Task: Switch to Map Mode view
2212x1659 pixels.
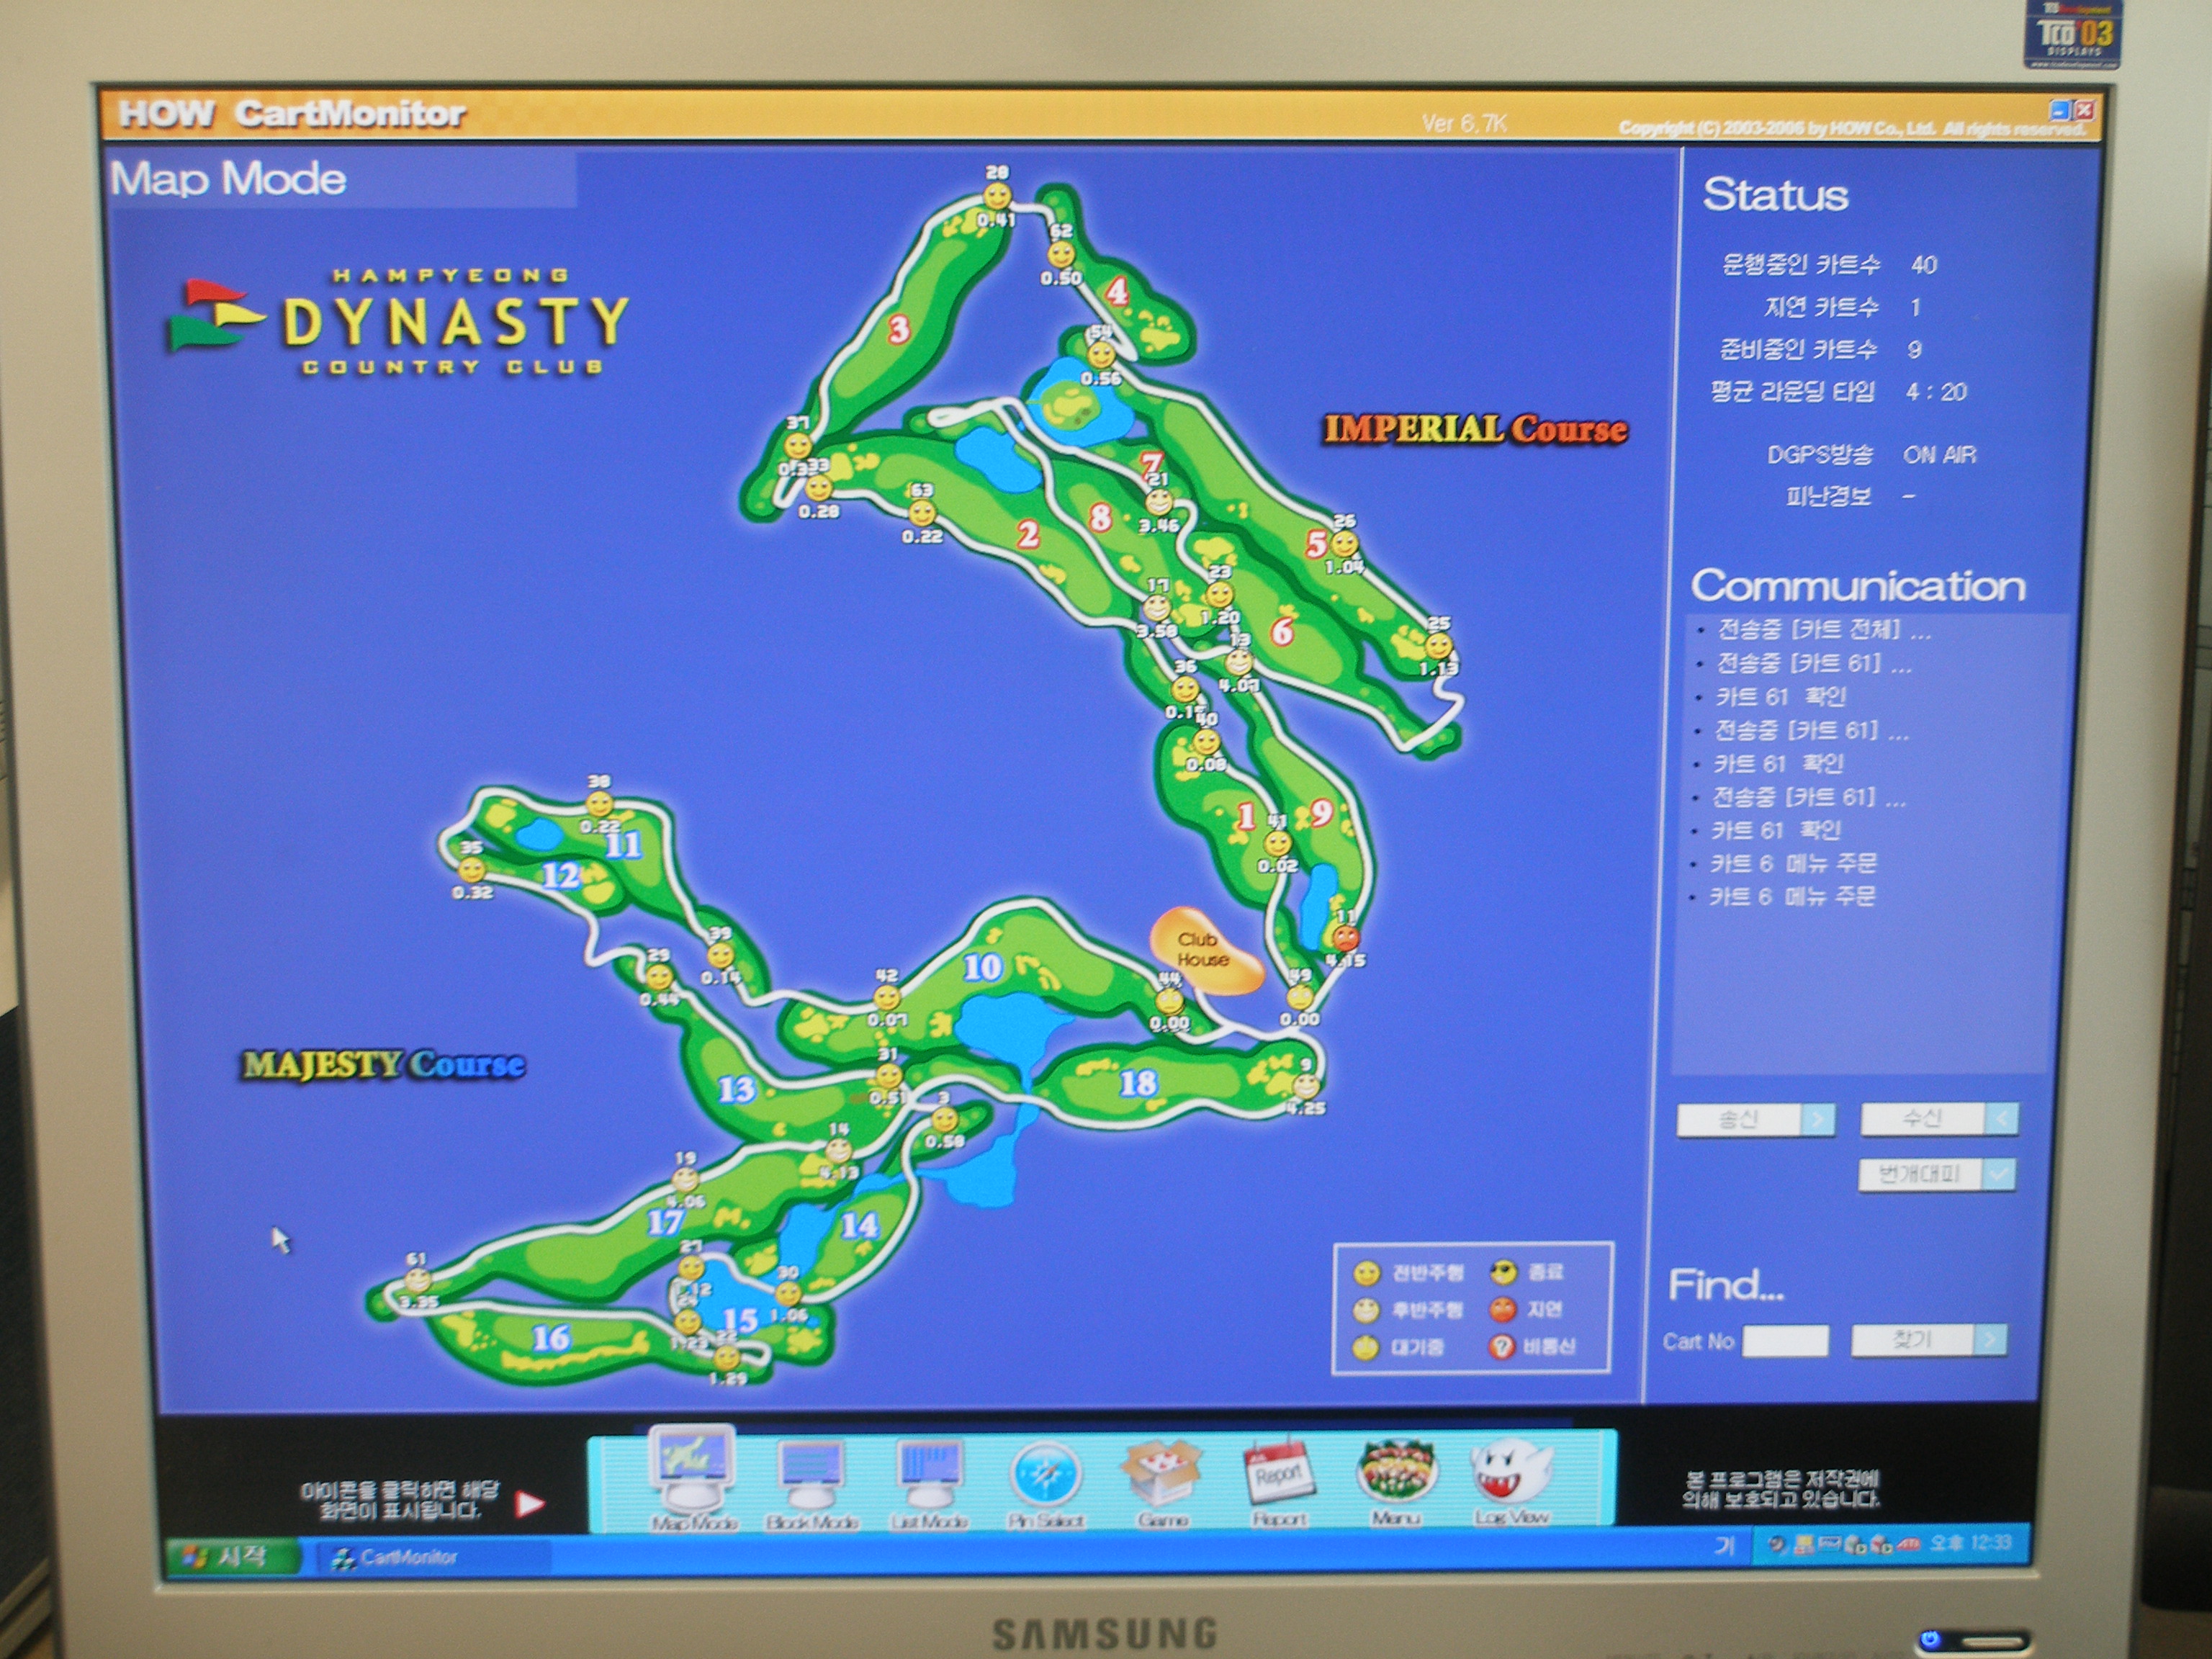Action: 692,1478
